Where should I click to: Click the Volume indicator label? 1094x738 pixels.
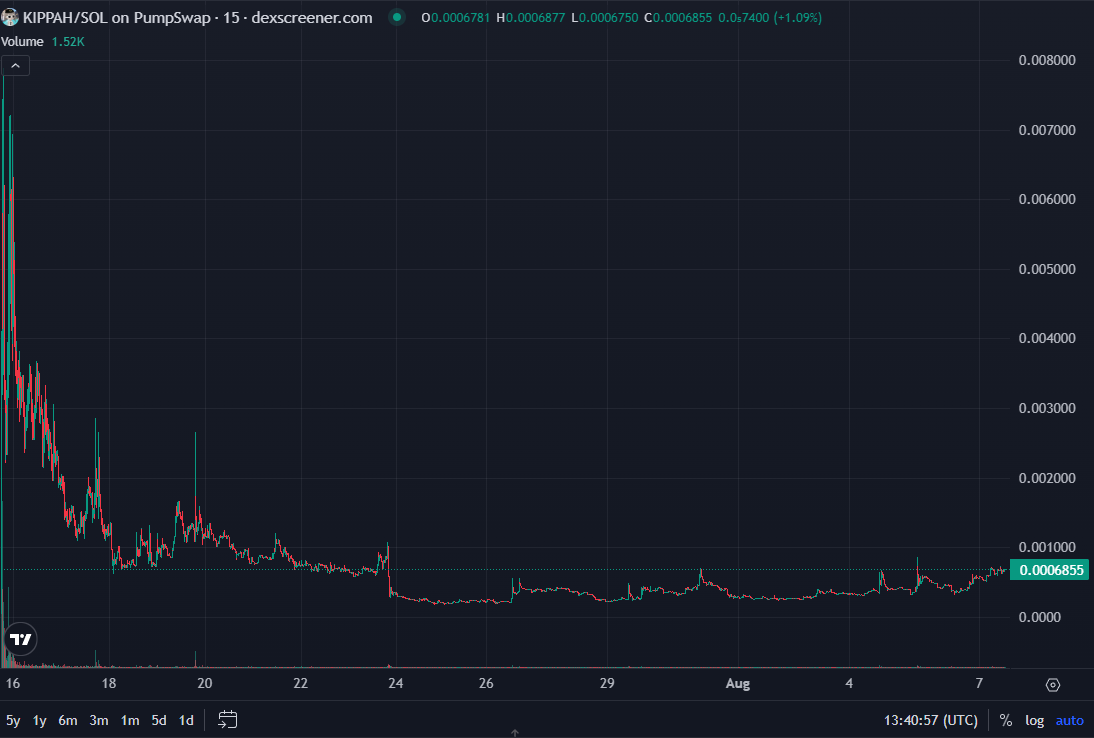point(22,42)
